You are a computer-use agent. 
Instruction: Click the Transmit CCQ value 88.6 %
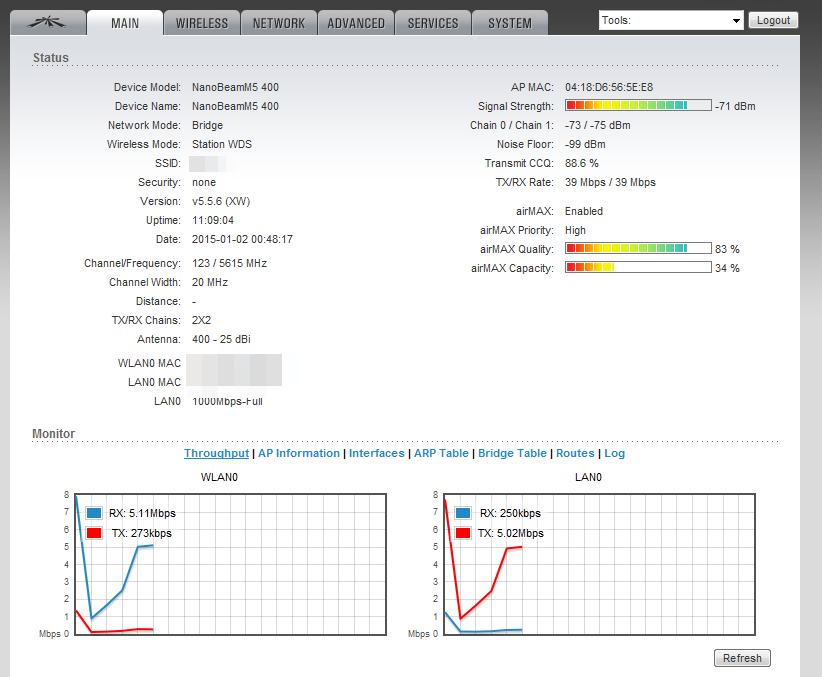click(582, 163)
